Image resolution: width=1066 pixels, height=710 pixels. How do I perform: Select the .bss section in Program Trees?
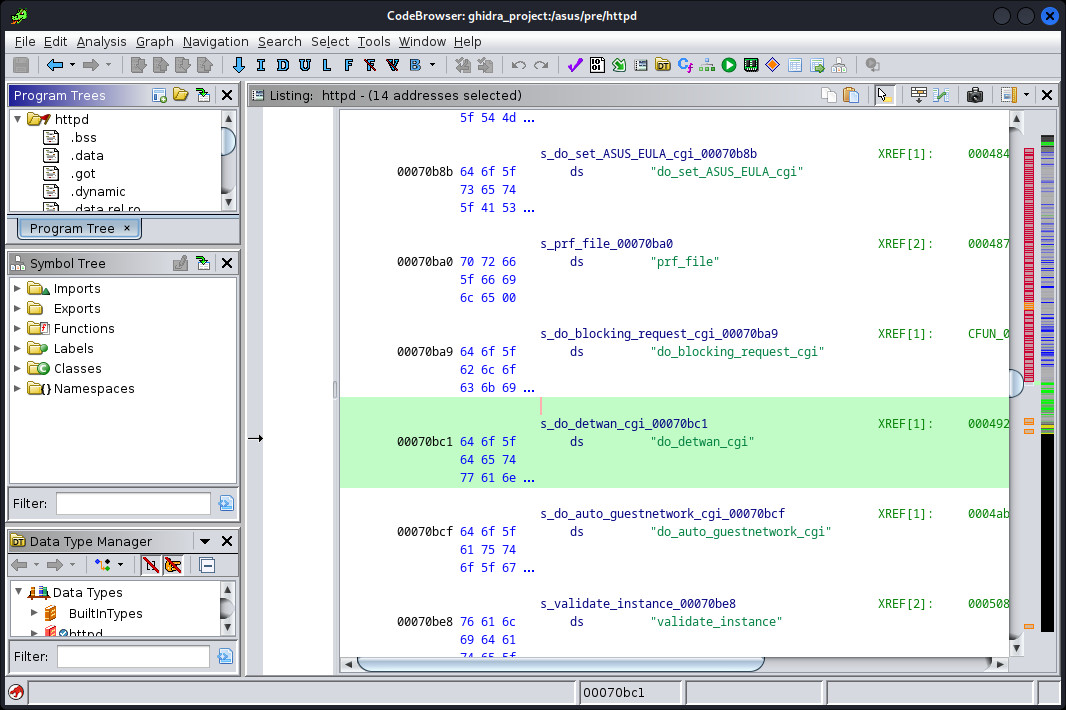83,137
